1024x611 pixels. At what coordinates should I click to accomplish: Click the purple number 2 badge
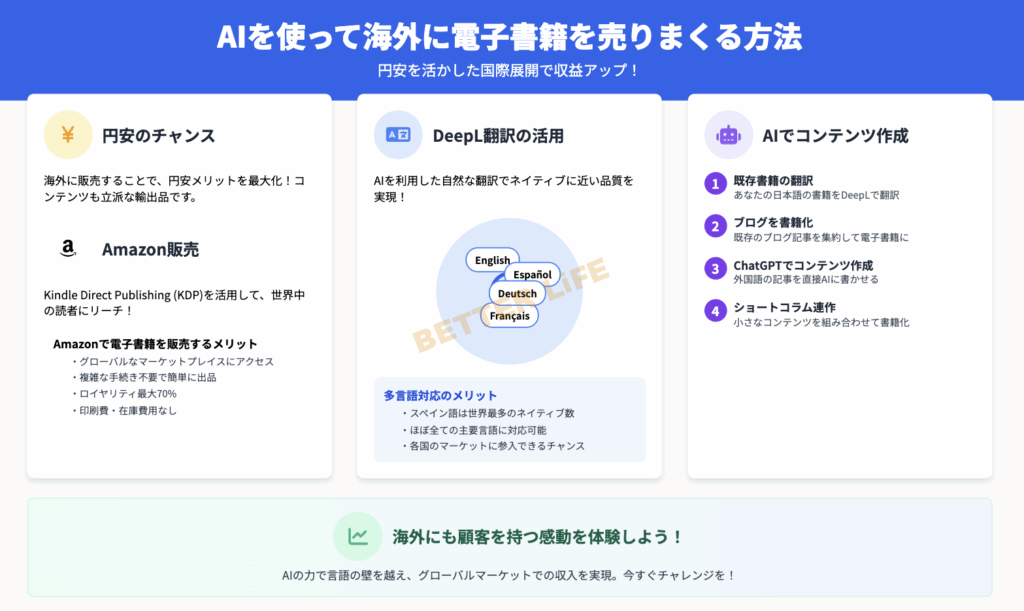(714, 226)
